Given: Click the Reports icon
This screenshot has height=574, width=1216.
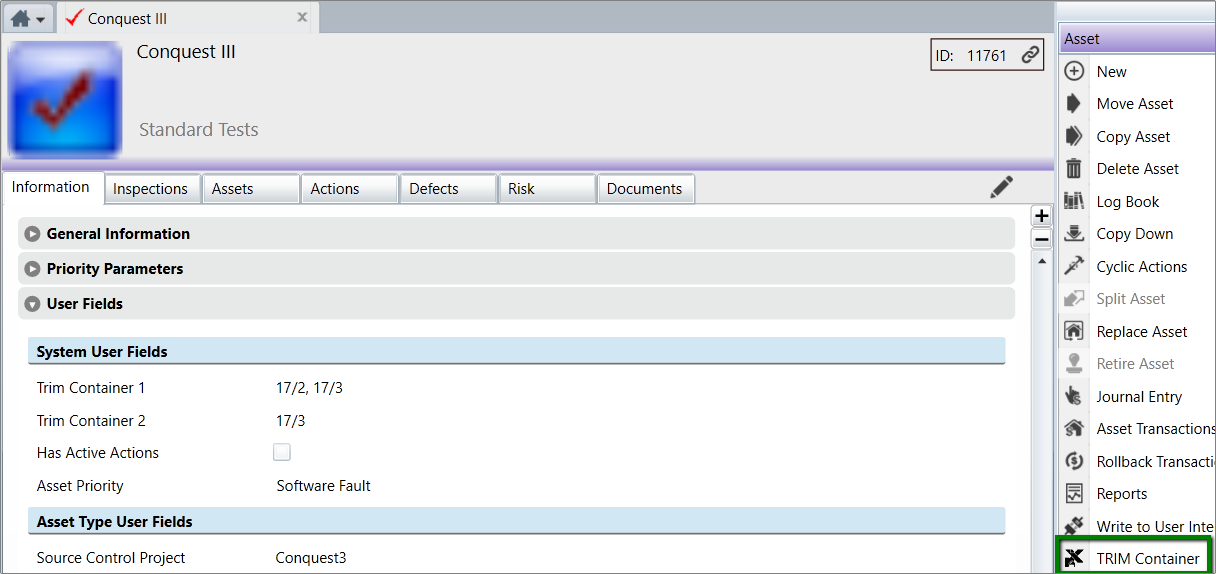Looking at the screenshot, I should 1074,493.
